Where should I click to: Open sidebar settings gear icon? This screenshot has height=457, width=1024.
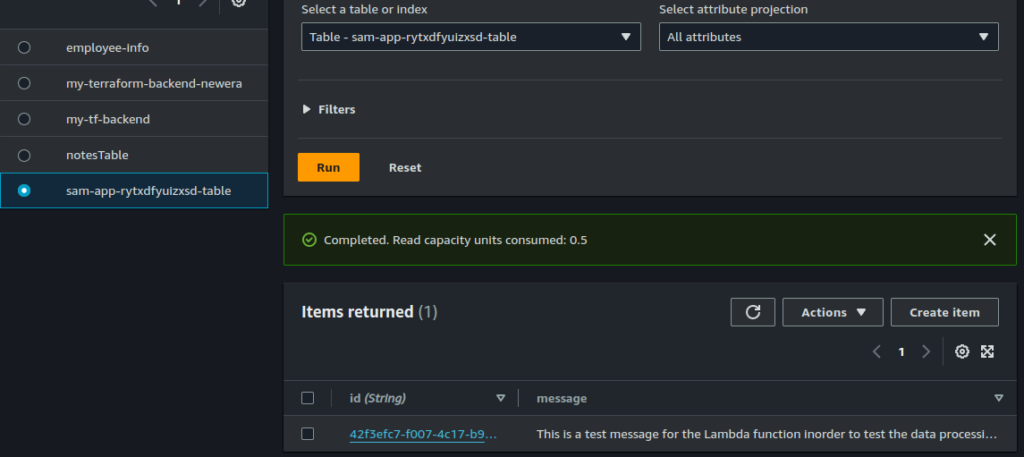point(238,3)
